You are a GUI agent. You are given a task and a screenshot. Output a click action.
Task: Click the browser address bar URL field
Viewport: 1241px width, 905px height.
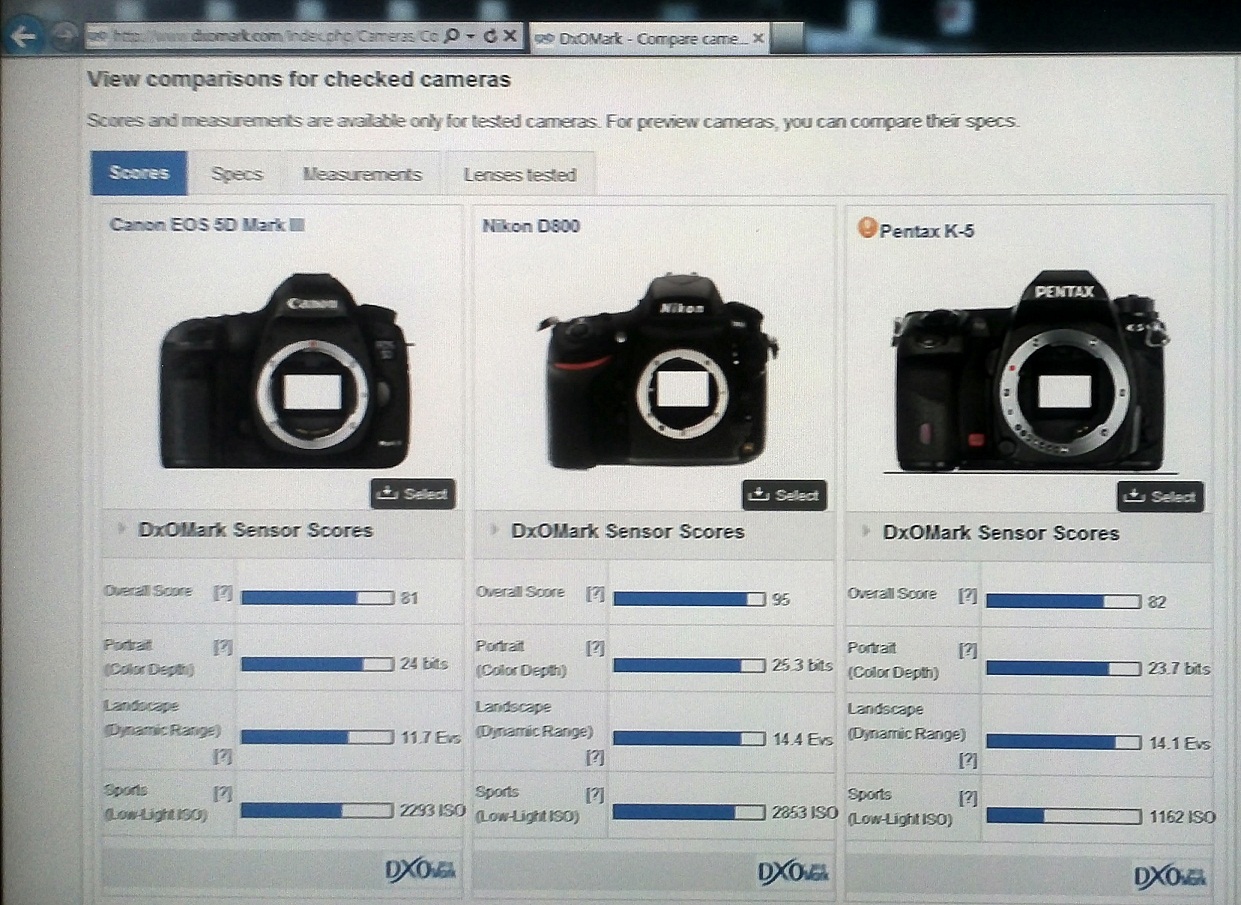[x=264, y=36]
